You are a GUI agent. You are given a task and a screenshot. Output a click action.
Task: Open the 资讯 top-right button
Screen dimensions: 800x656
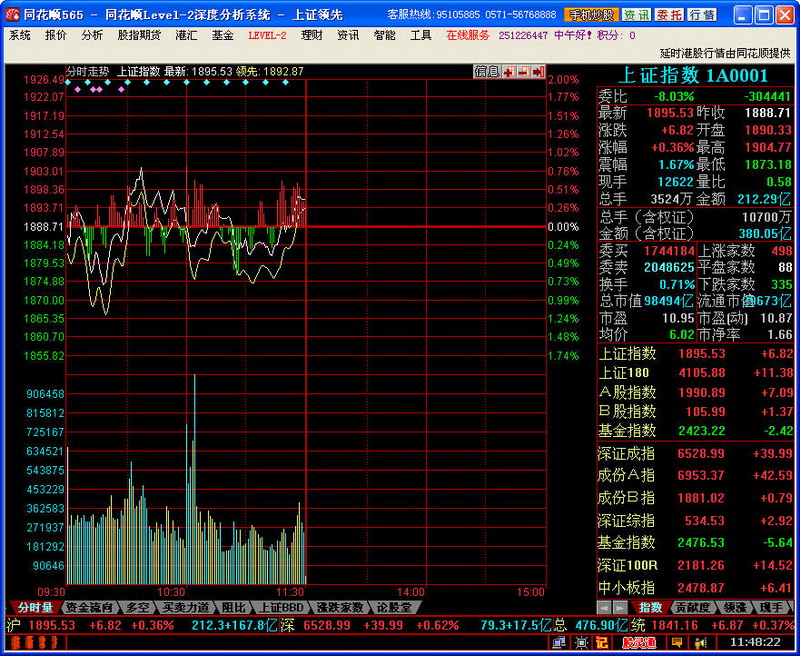click(x=636, y=15)
